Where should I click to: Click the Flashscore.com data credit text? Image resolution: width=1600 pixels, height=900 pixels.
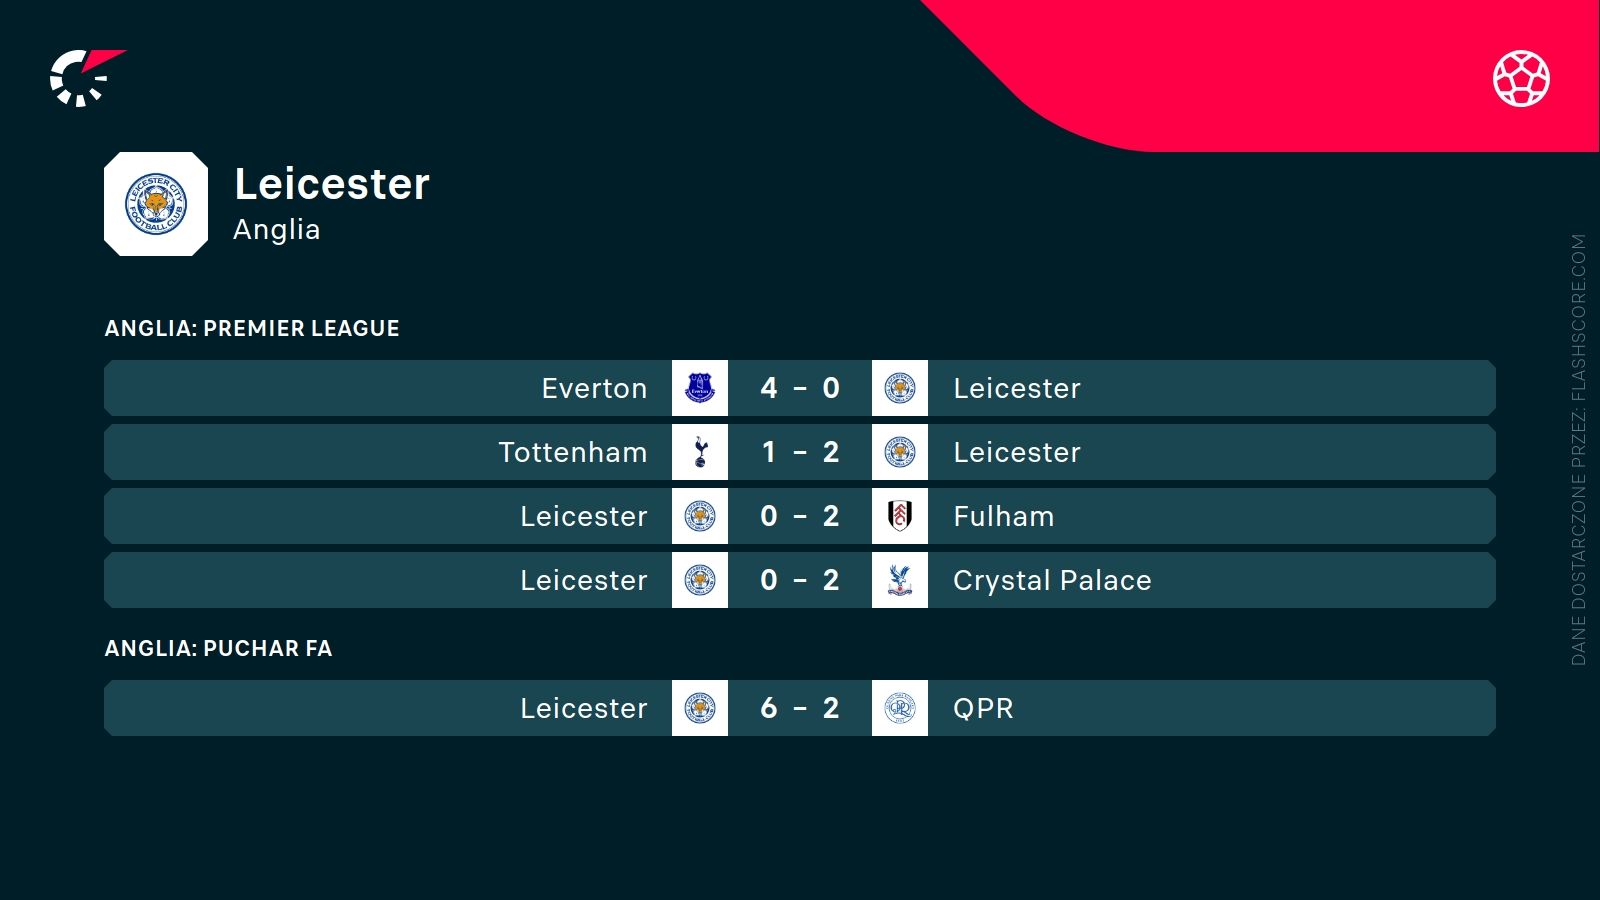pos(1578,450)
